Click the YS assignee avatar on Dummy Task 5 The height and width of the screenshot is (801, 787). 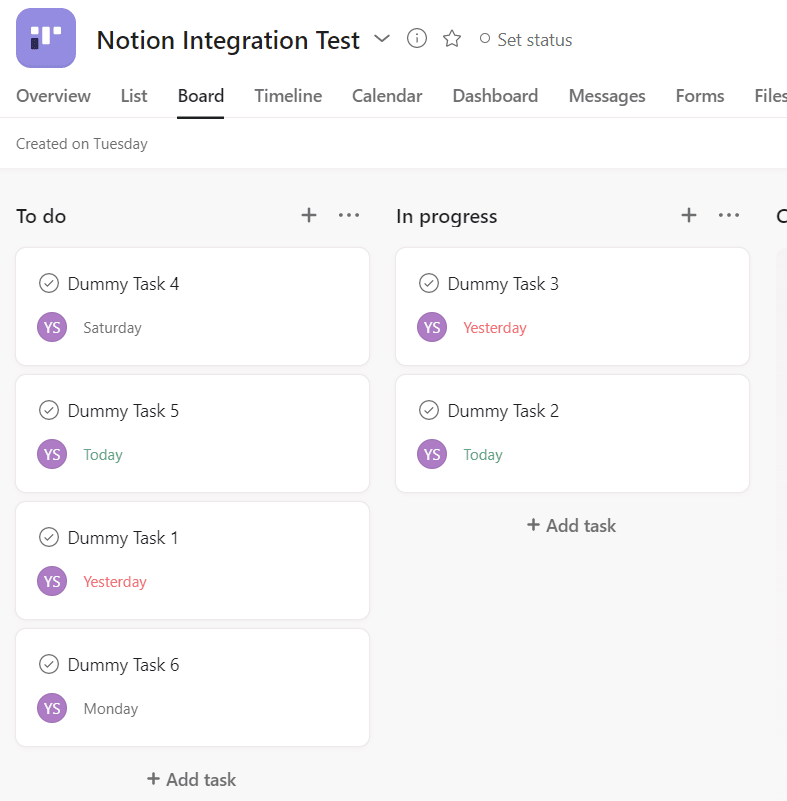[x=52, y=454]
